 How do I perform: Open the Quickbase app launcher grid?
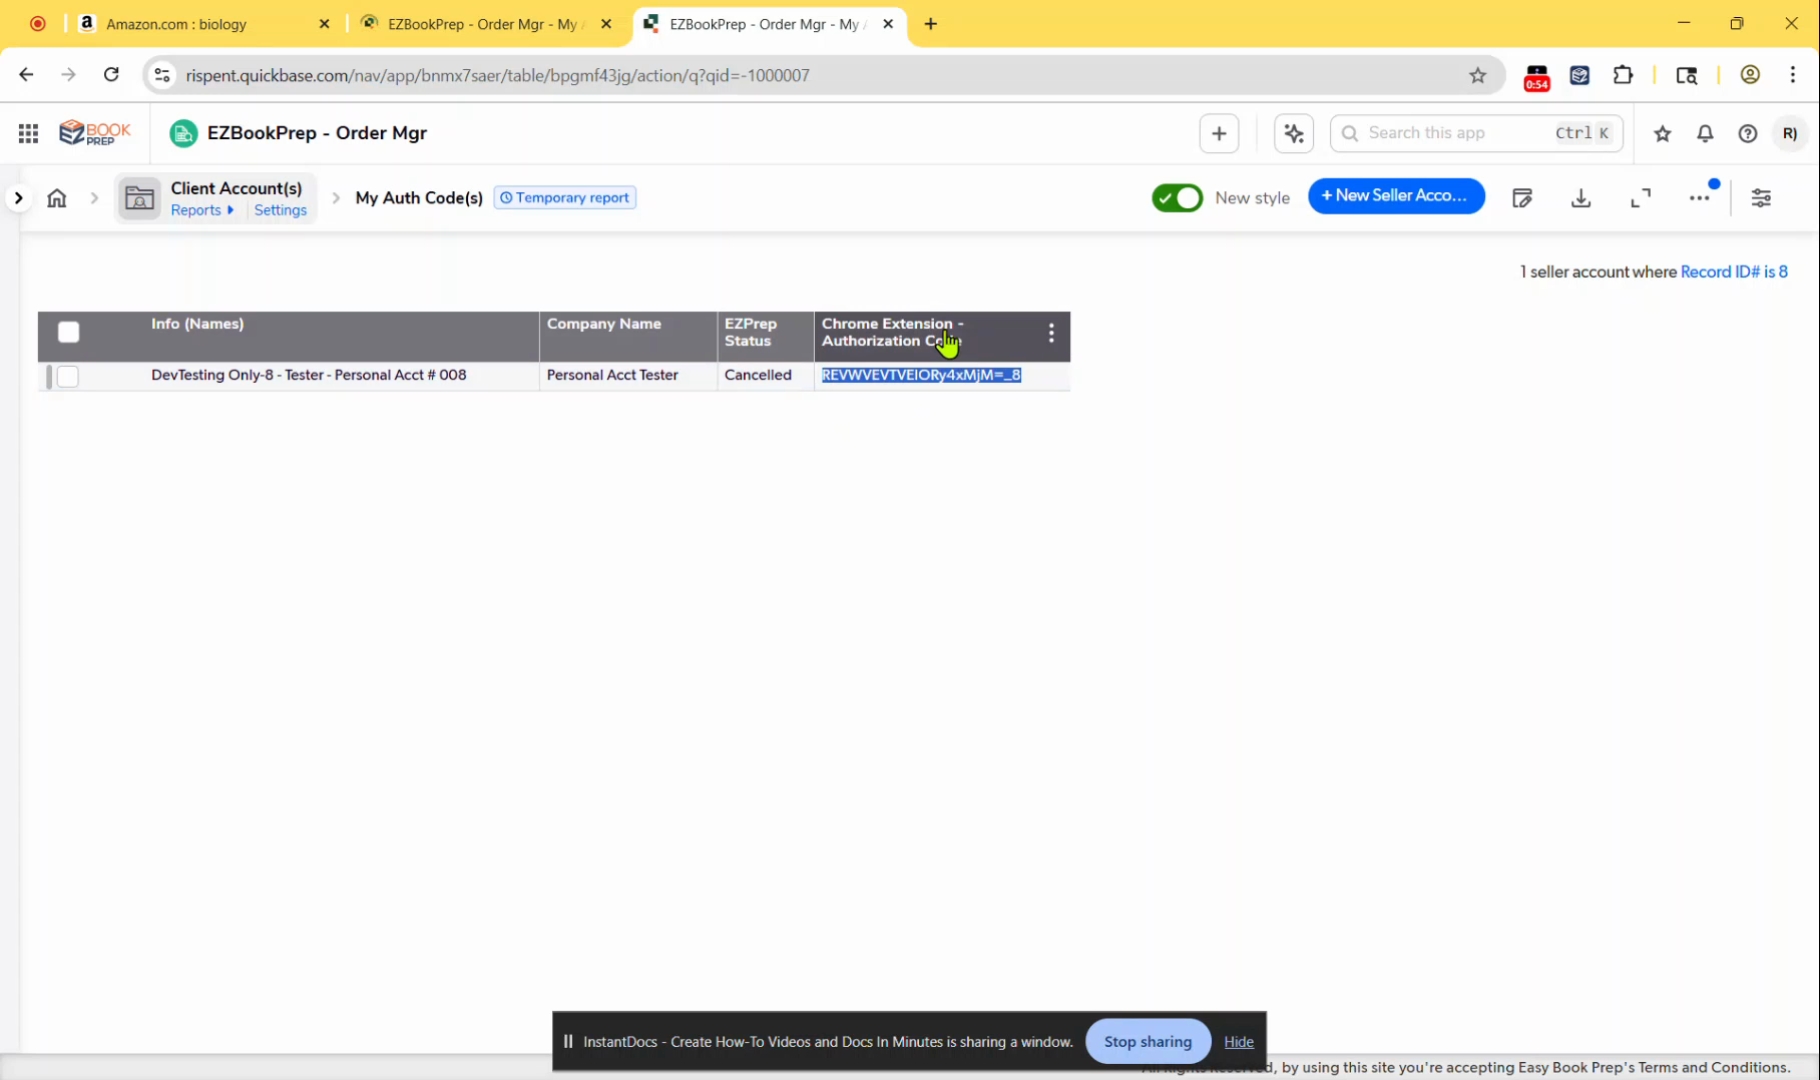coord(28,133)
